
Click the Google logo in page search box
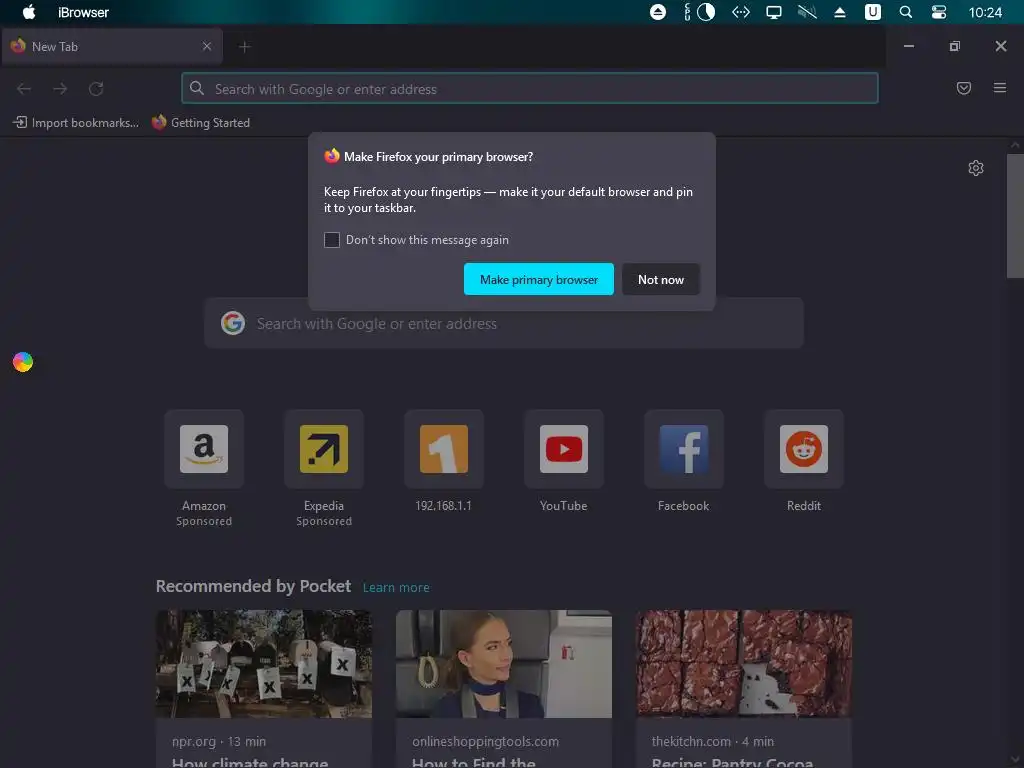tap(232, 323)
